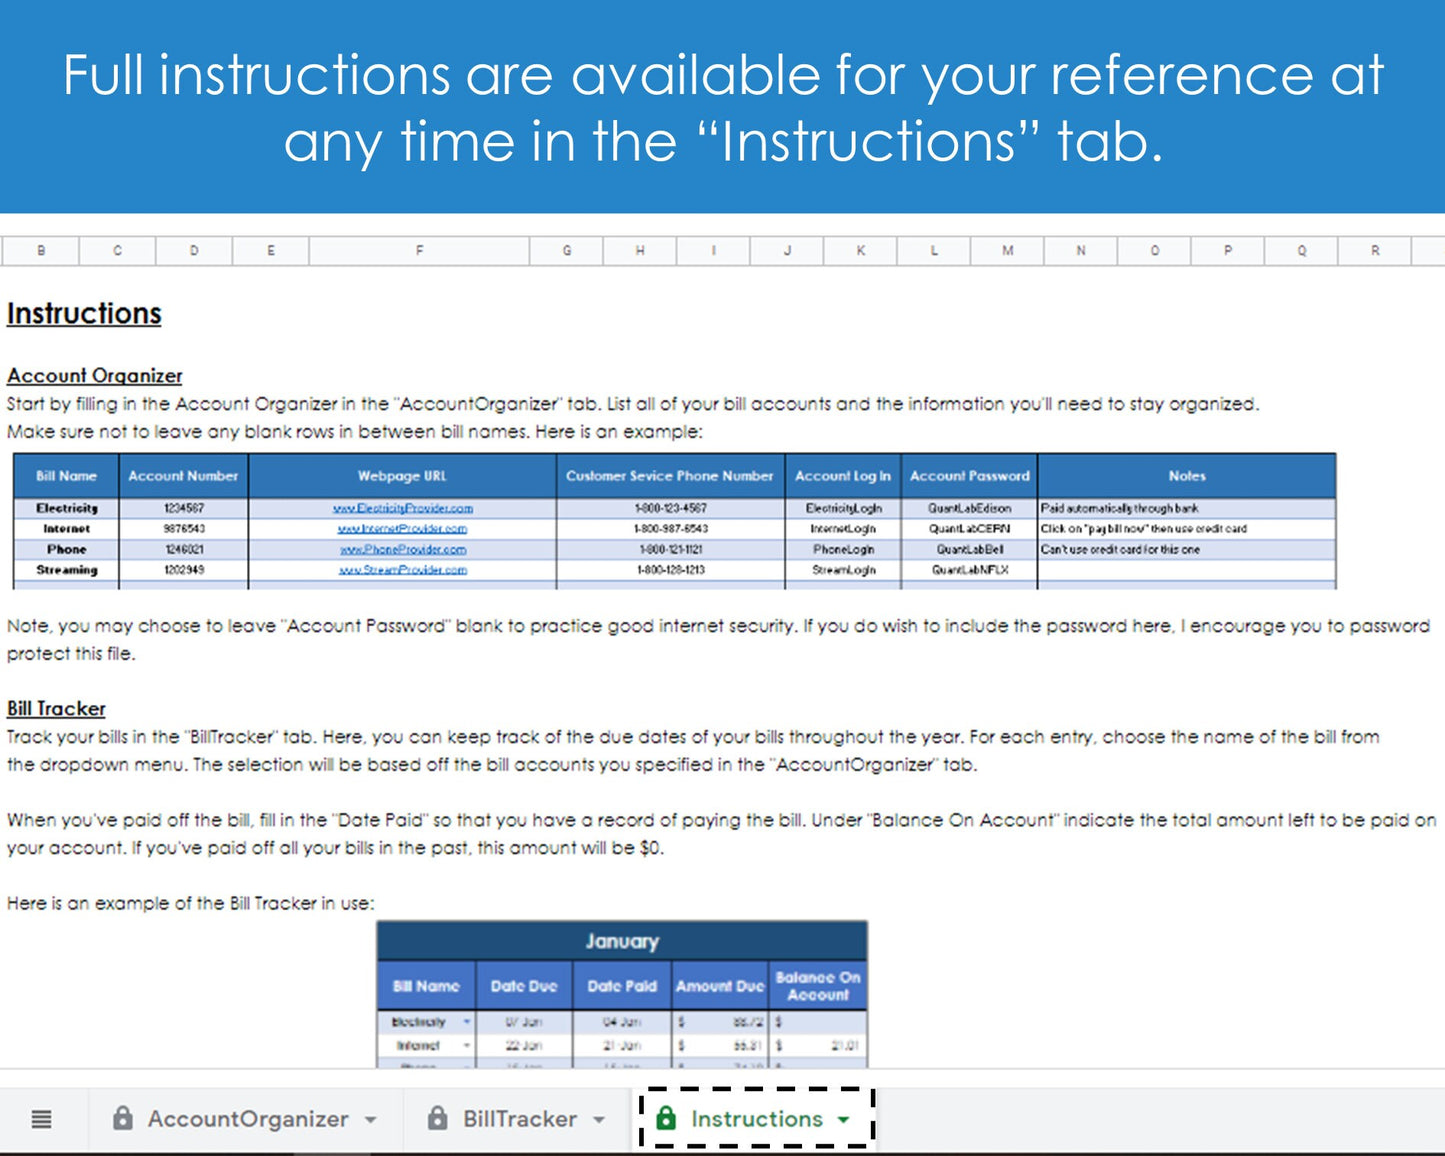Open the Internet bill name dropdown
Viewport: 1445px width, 1156px height.
466,1044
